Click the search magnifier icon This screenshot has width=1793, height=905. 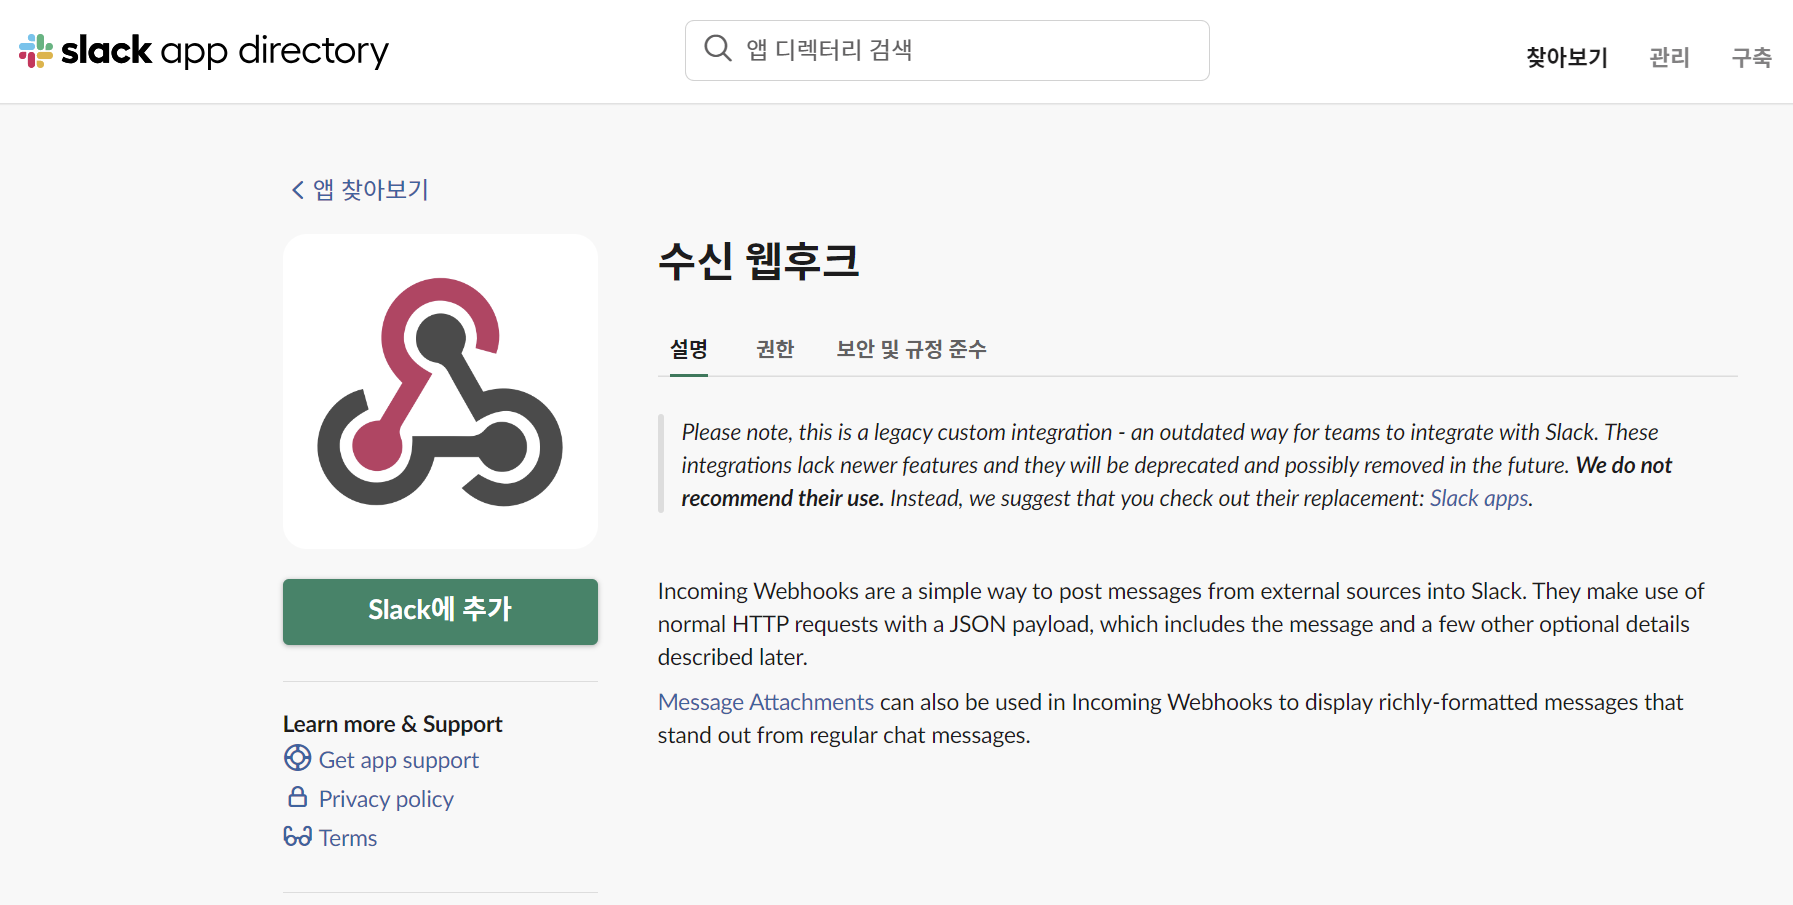tap(718, 48)
